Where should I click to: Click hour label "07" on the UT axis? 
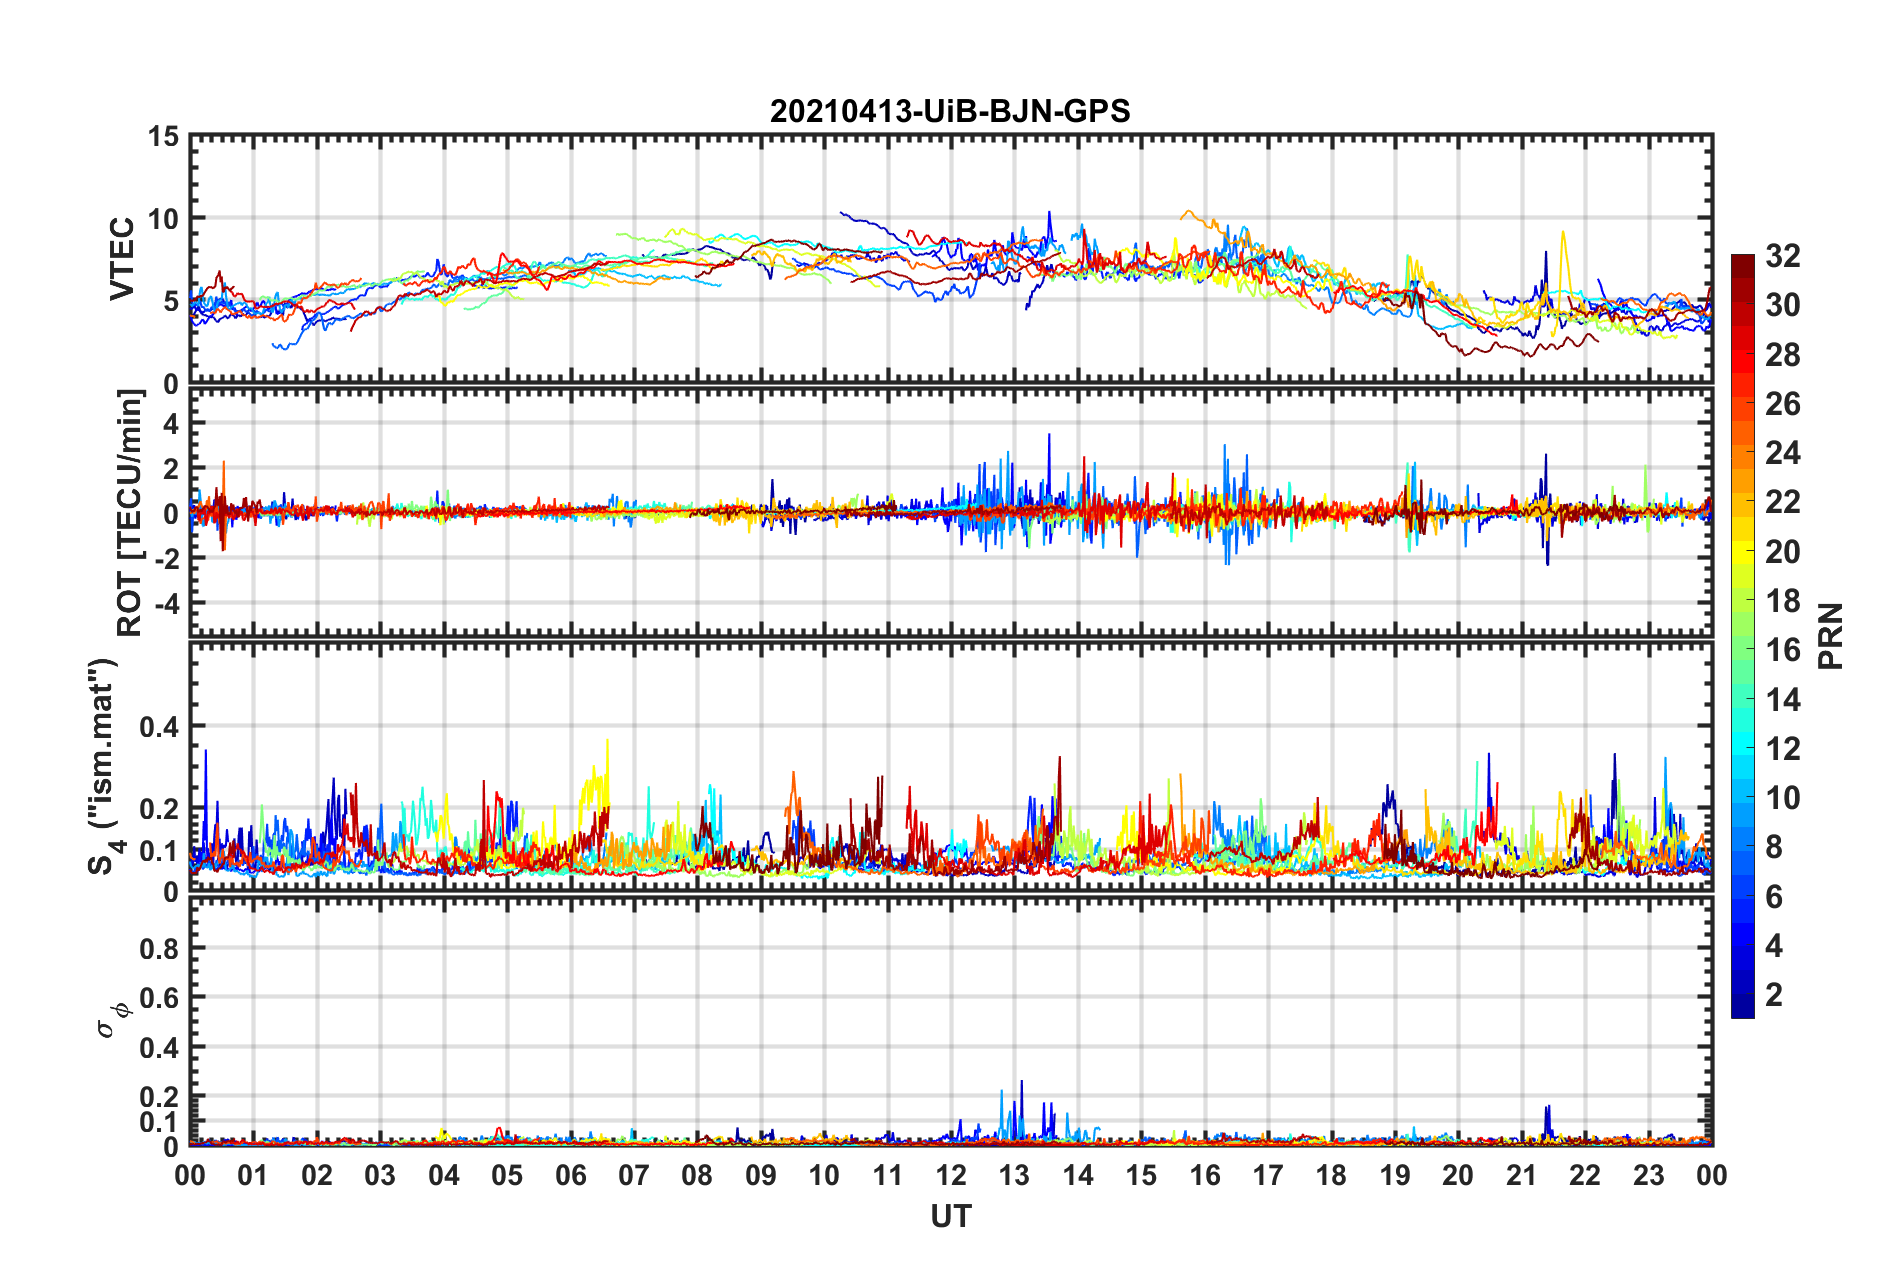[x=634, y=1175]
